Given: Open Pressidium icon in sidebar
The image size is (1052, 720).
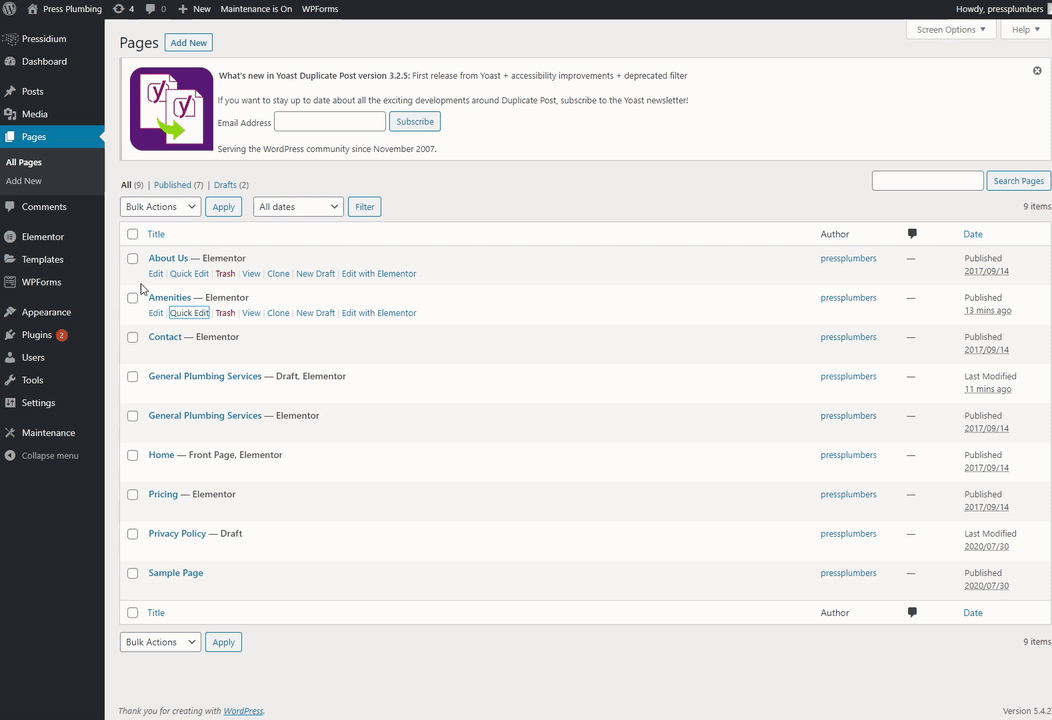Looking at the screenshot, I should coord(10,39).
